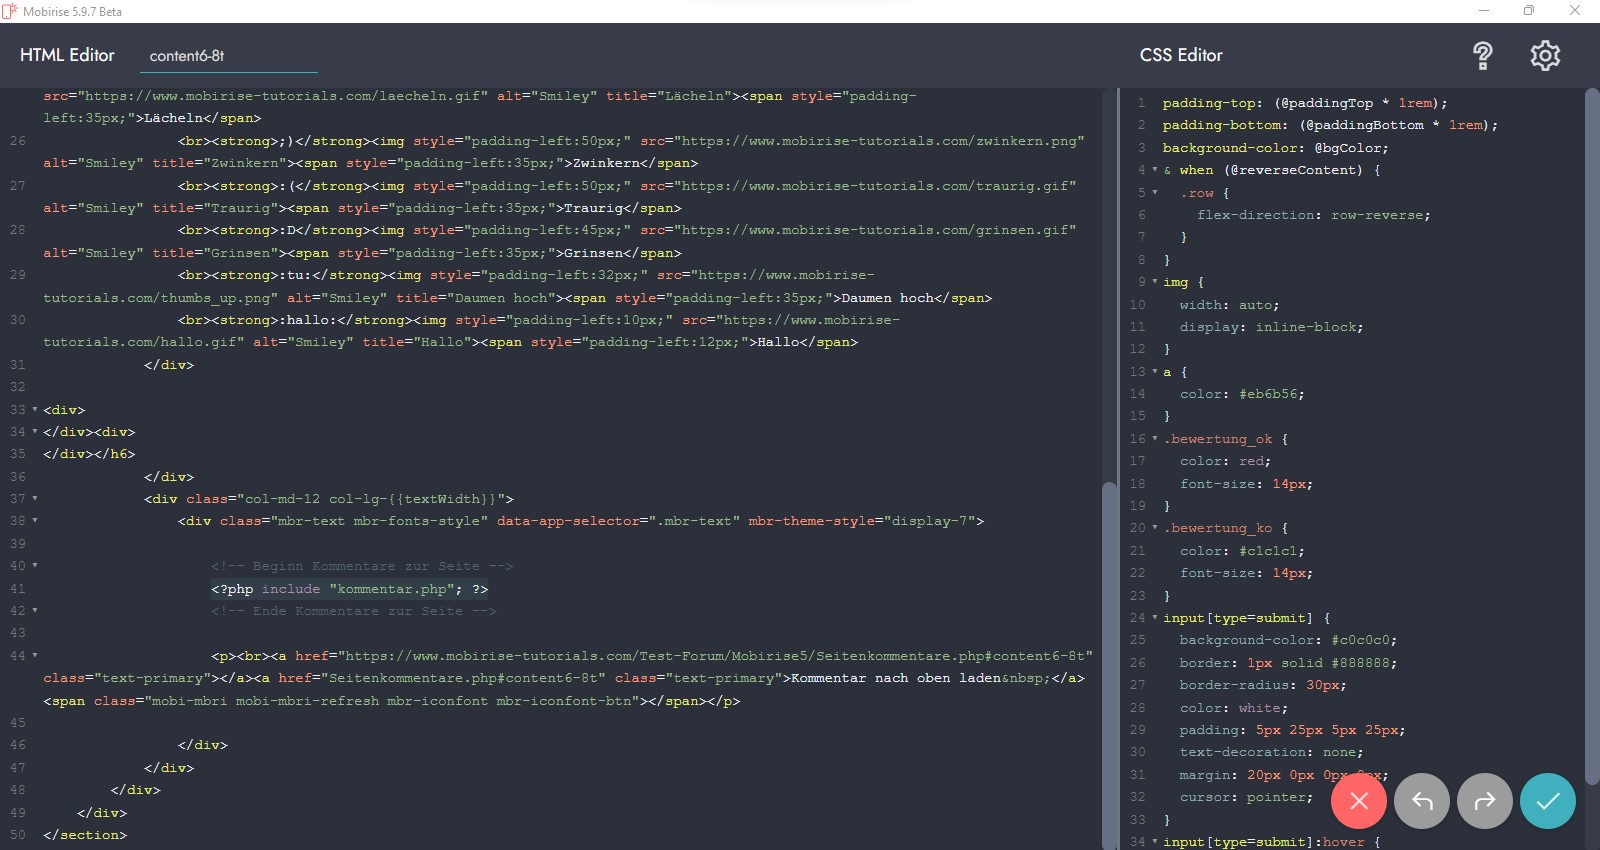Fold the CSS img rule at line 9
This screenshot has height=850, width=1600.
[x=1154, y=282]
